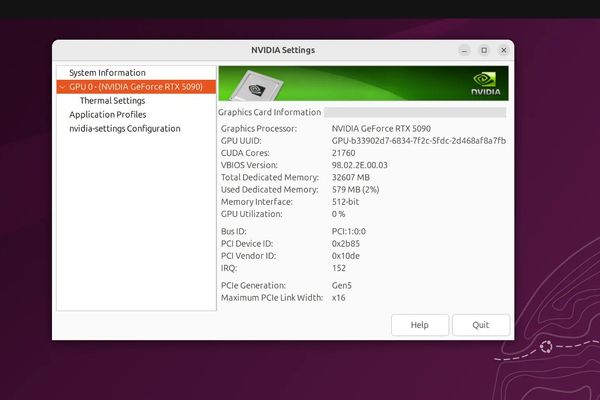
Task: Click the PCI Vendor ID label
Action: 248,256
